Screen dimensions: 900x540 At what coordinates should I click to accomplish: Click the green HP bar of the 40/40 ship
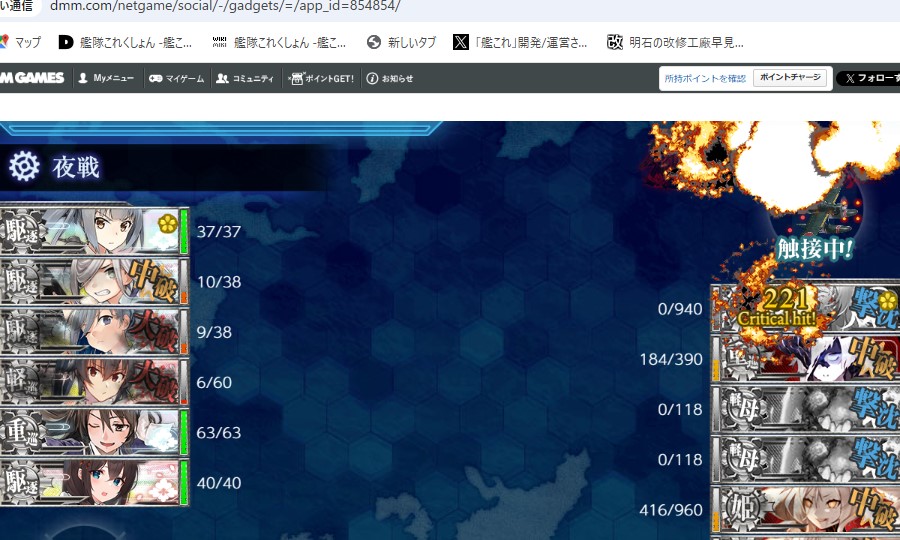(x=184, y=483)
